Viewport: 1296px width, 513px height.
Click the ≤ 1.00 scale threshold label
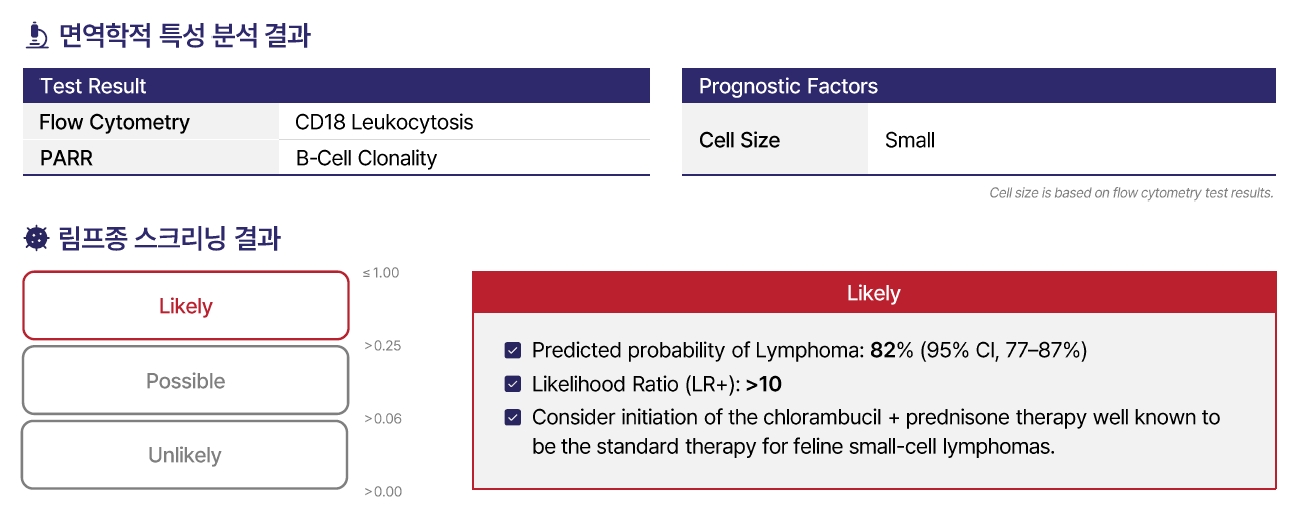tap(380, 273)
